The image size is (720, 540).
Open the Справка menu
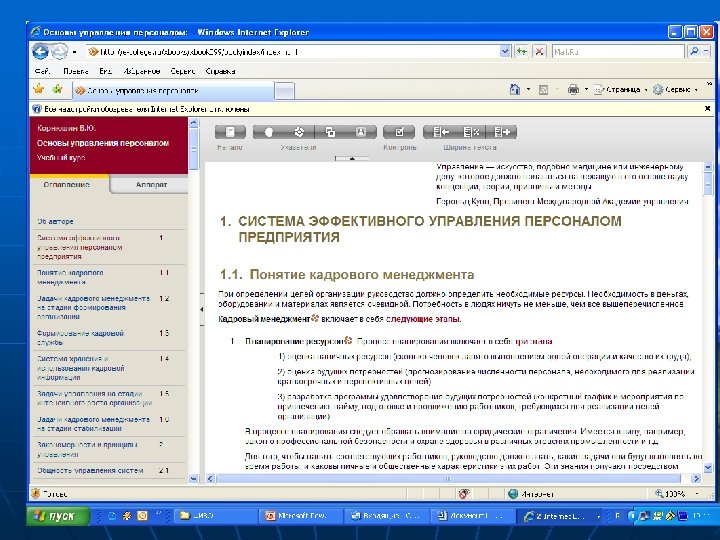(220, 71)
